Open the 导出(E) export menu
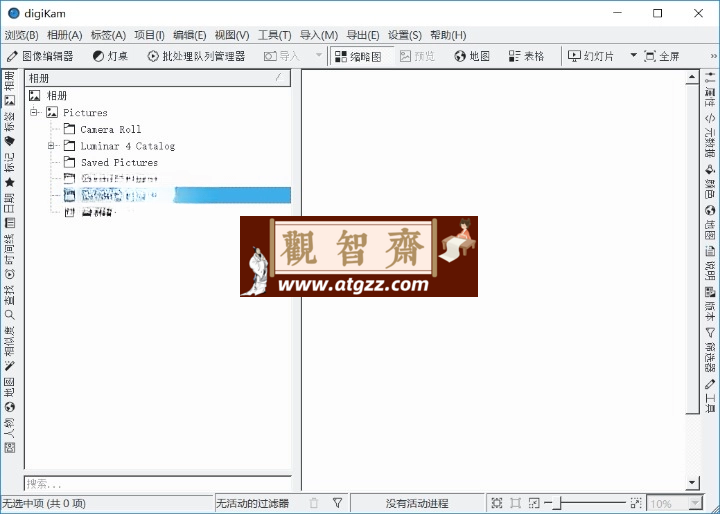720x514 pixels. tap(363, 35)
